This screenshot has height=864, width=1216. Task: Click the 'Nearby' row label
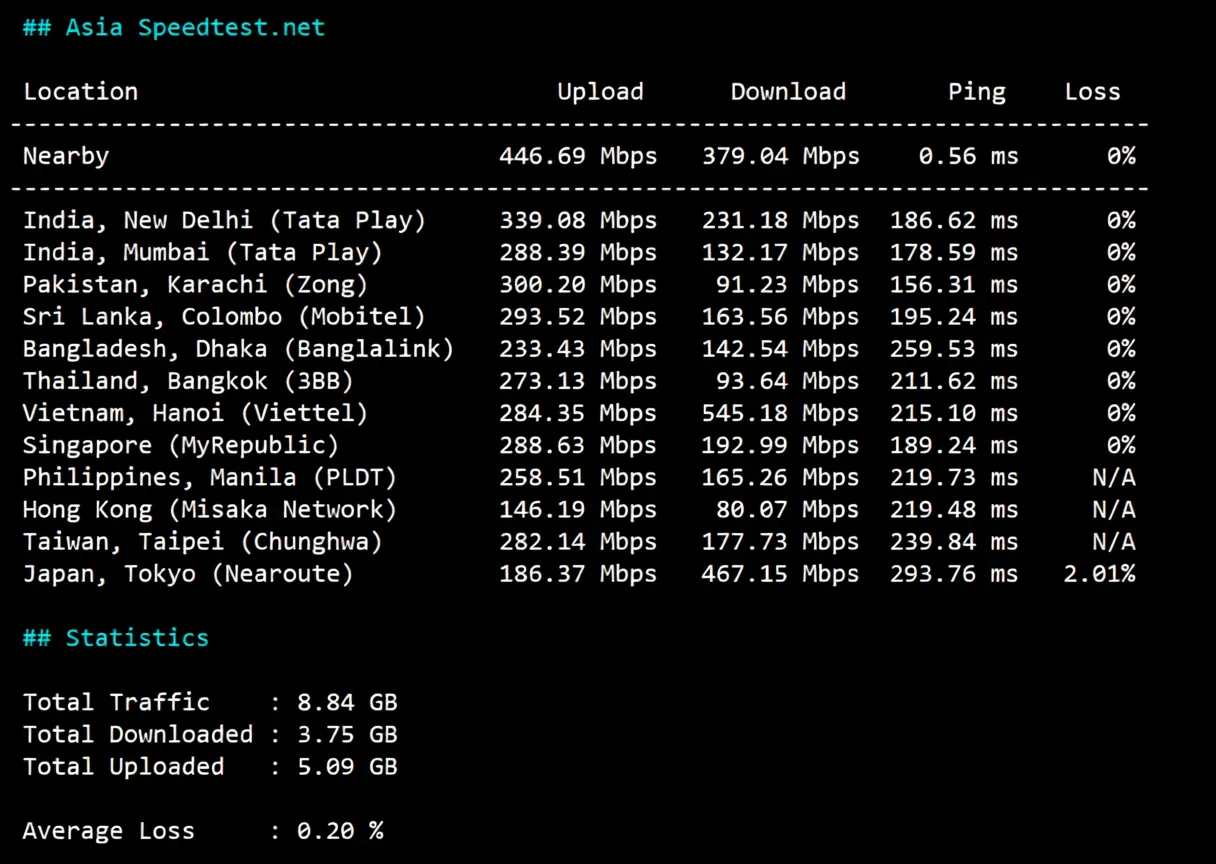(x=66, y=156)
